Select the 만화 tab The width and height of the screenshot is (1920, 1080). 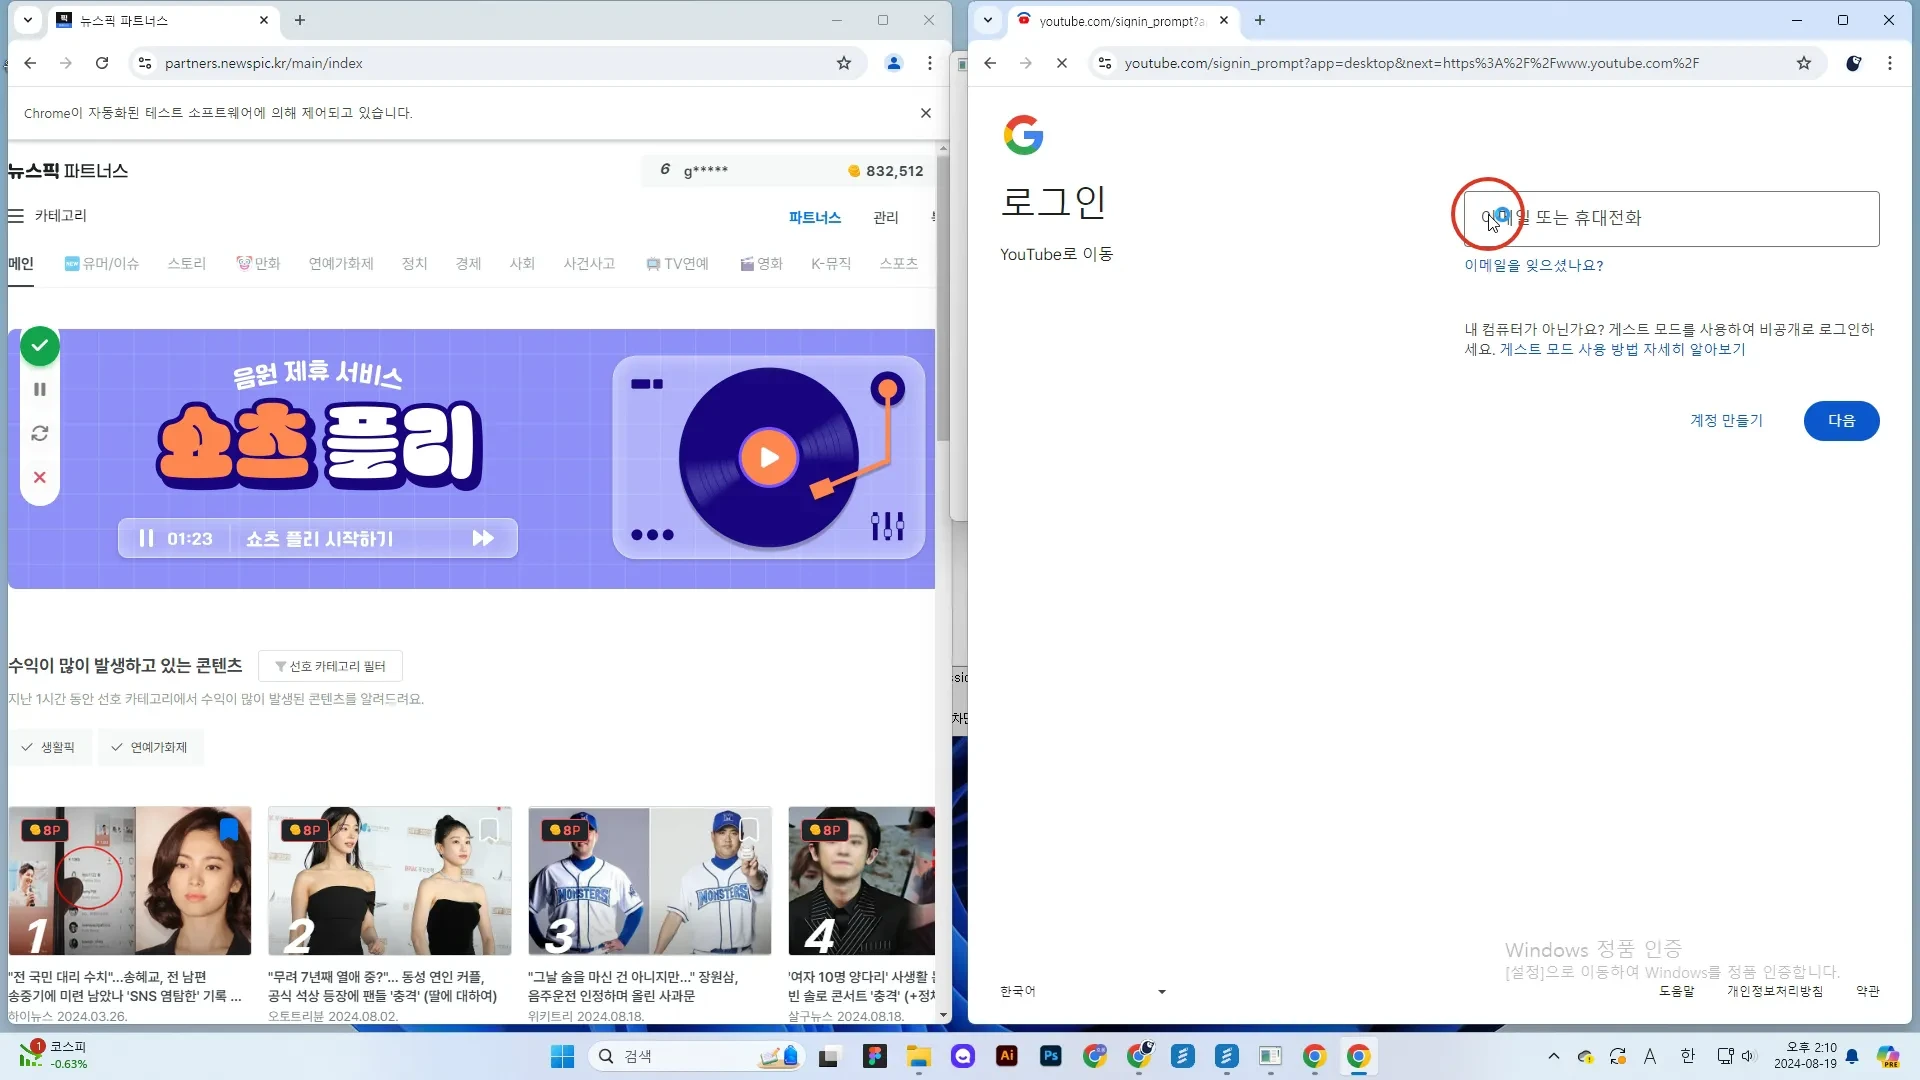tap(258, 264)
